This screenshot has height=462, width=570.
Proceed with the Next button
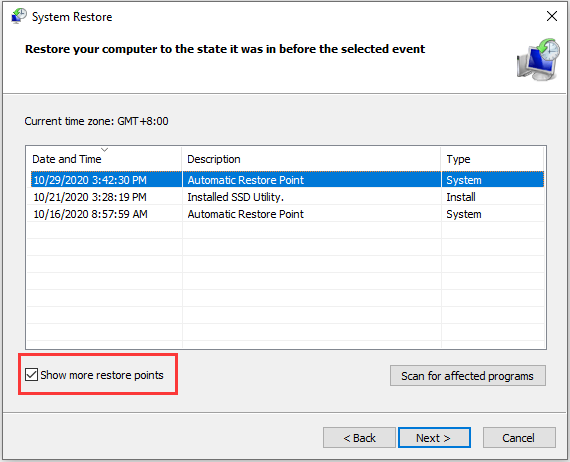[x=434, y=438]
